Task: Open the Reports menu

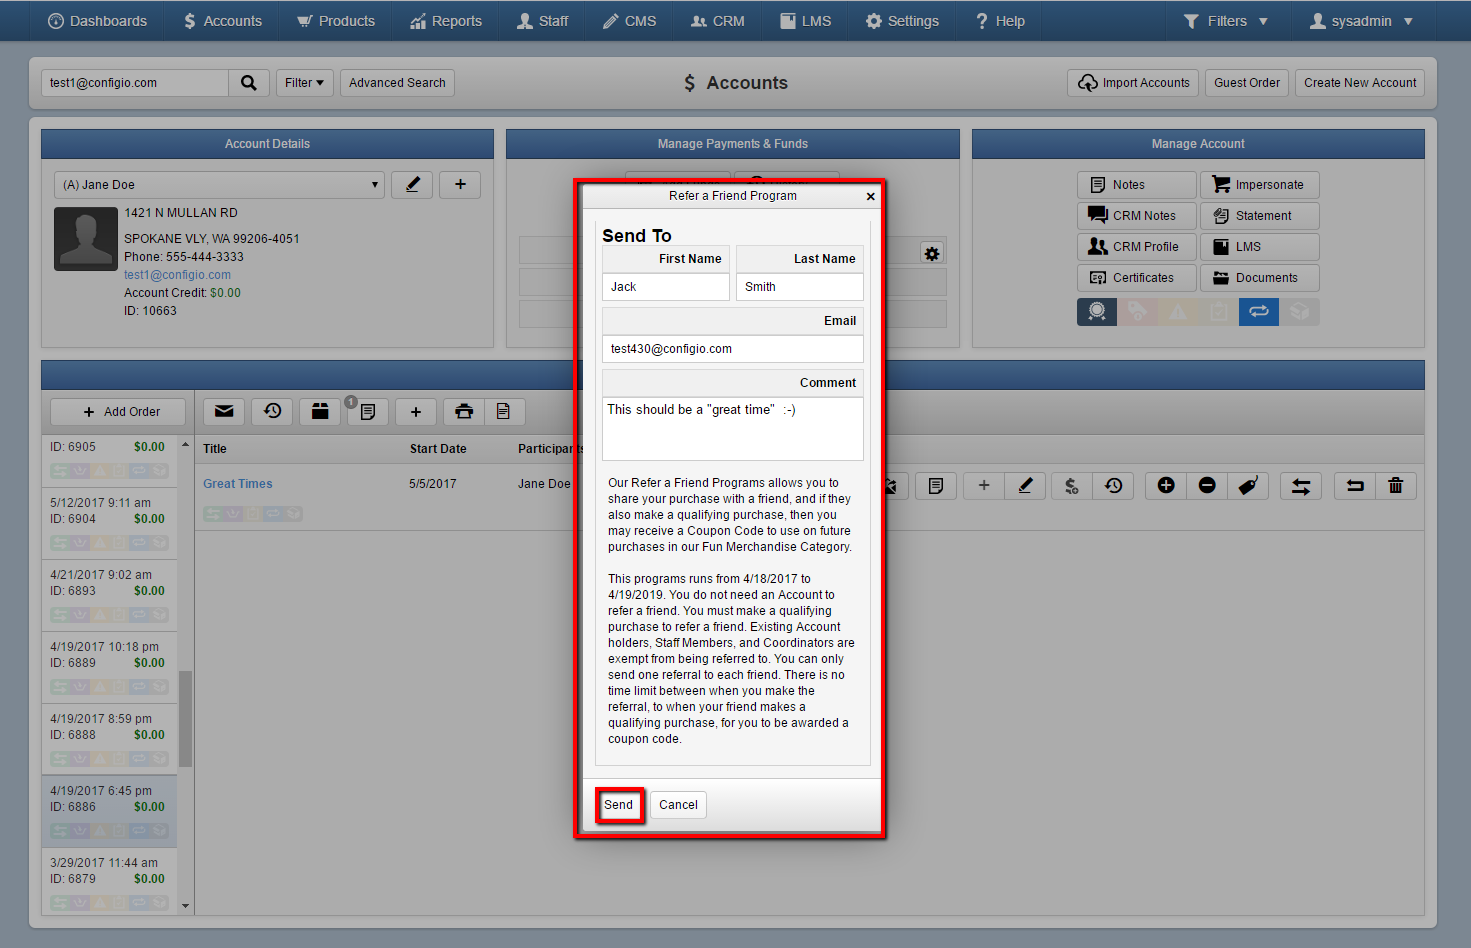Action: [x=446, y=21]
